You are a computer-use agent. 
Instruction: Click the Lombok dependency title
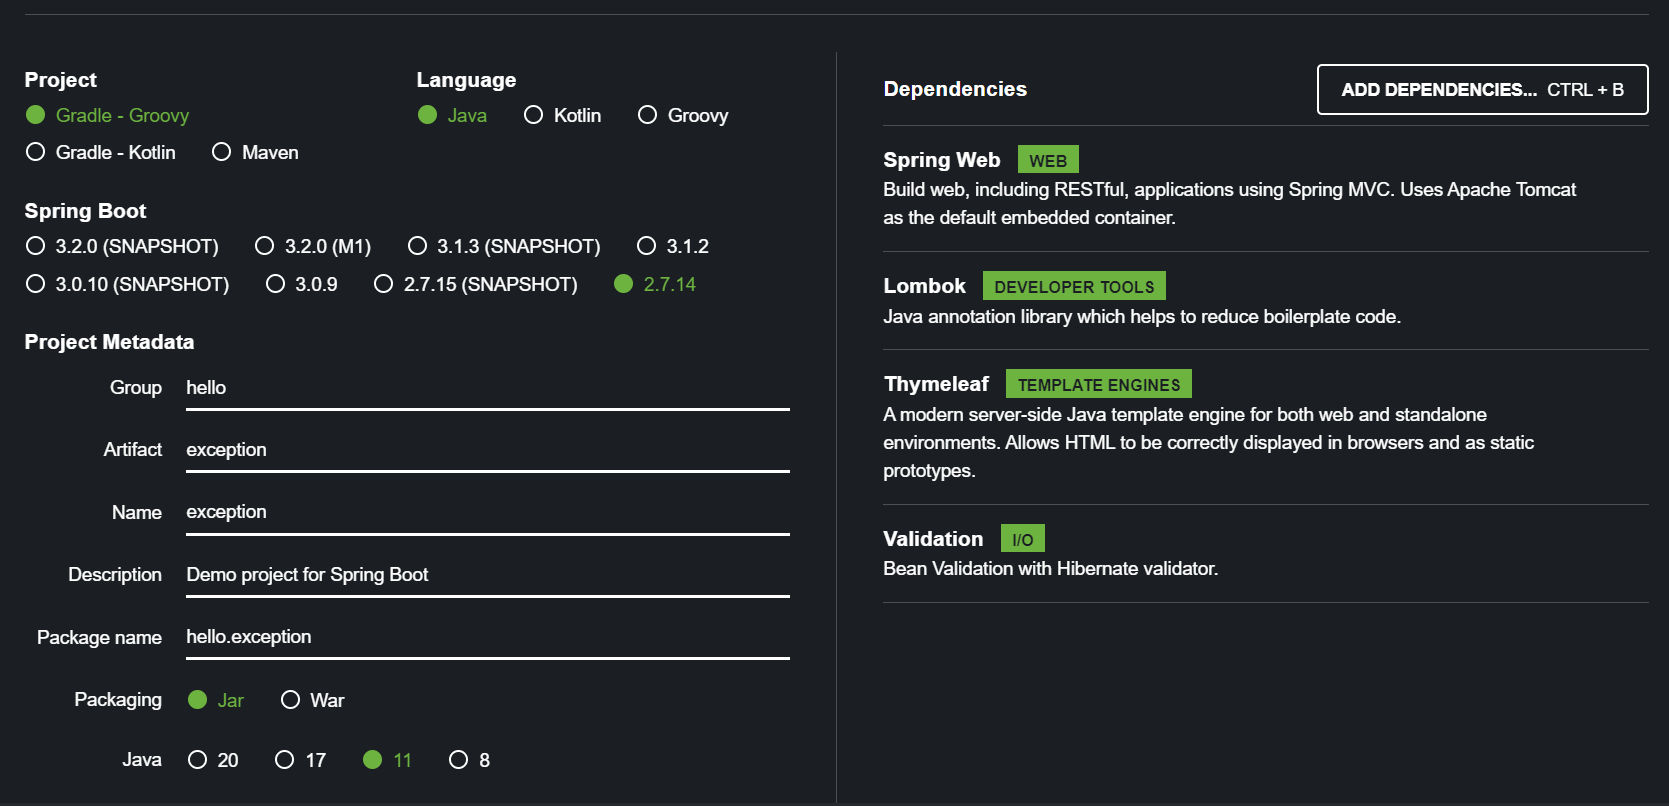(x=925, y=286)
